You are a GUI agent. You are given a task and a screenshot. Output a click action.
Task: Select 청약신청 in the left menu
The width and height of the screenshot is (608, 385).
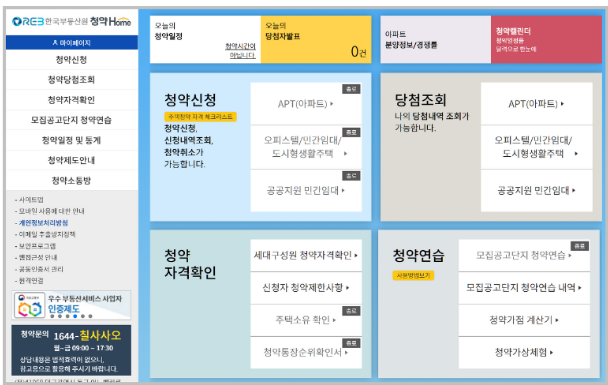click(x=72, y=60)
